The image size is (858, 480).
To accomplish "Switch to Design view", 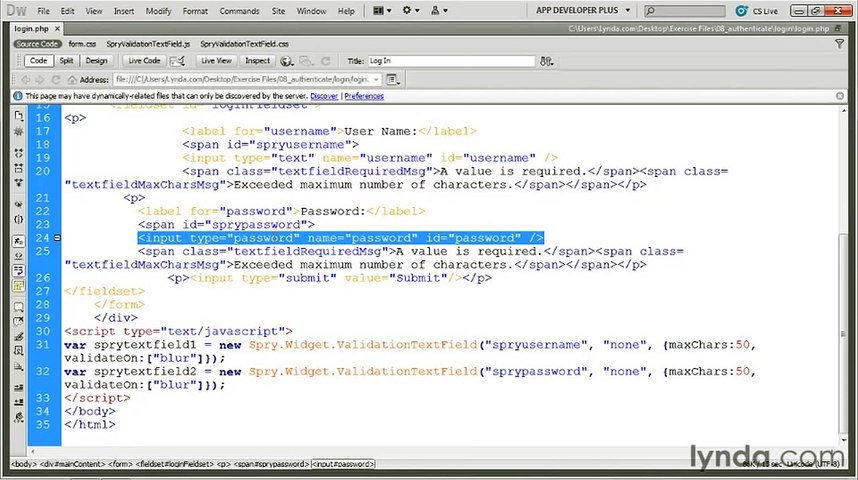I will (x=96, y=61).
